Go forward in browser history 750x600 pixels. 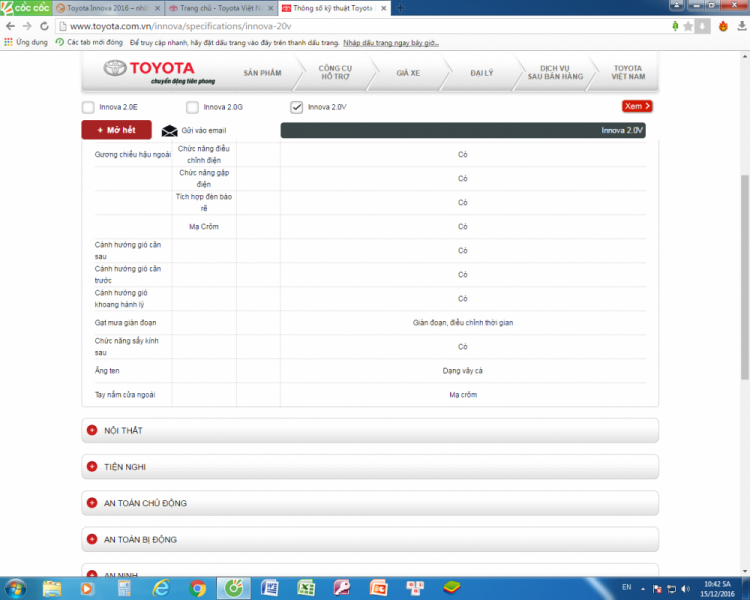[27, 26]
